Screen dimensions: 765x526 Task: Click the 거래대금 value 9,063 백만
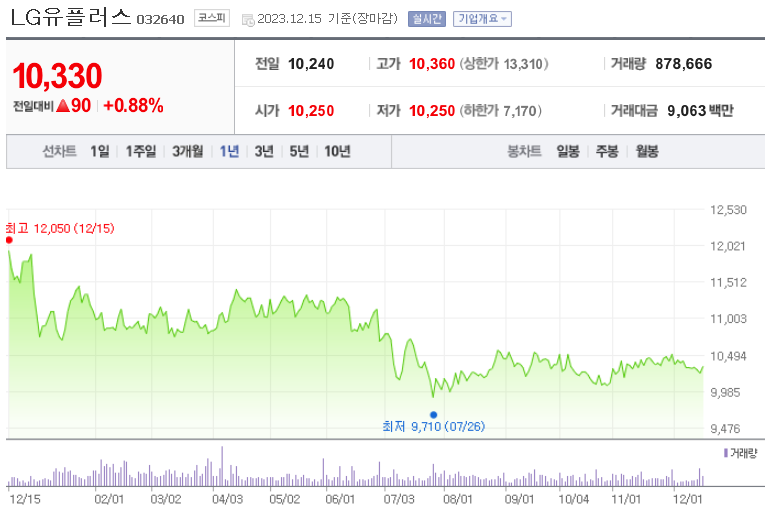pyautogui.click(x=700, y=111)
